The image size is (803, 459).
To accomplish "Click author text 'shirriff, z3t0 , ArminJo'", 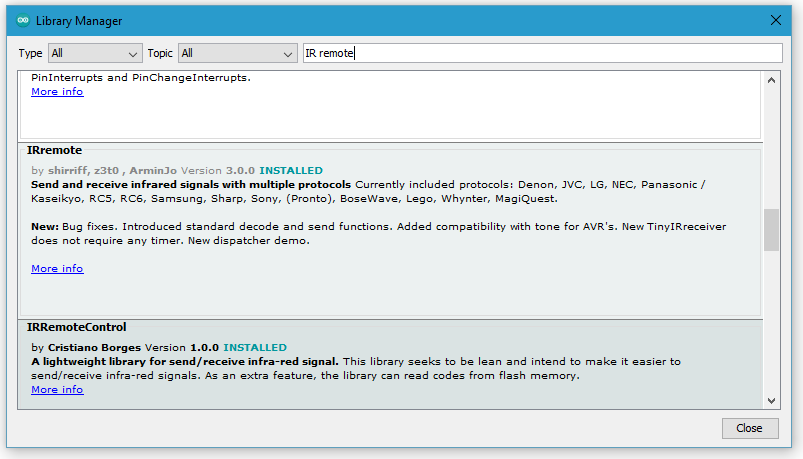I will pos(112,171).
